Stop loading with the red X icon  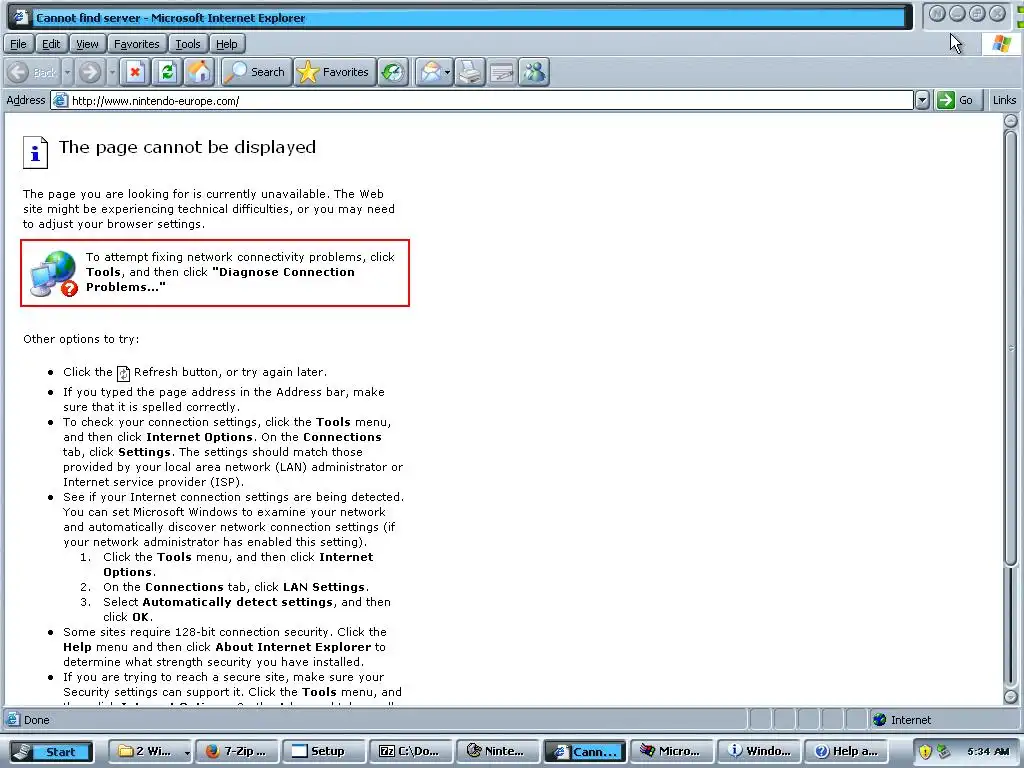pos(135,72)
